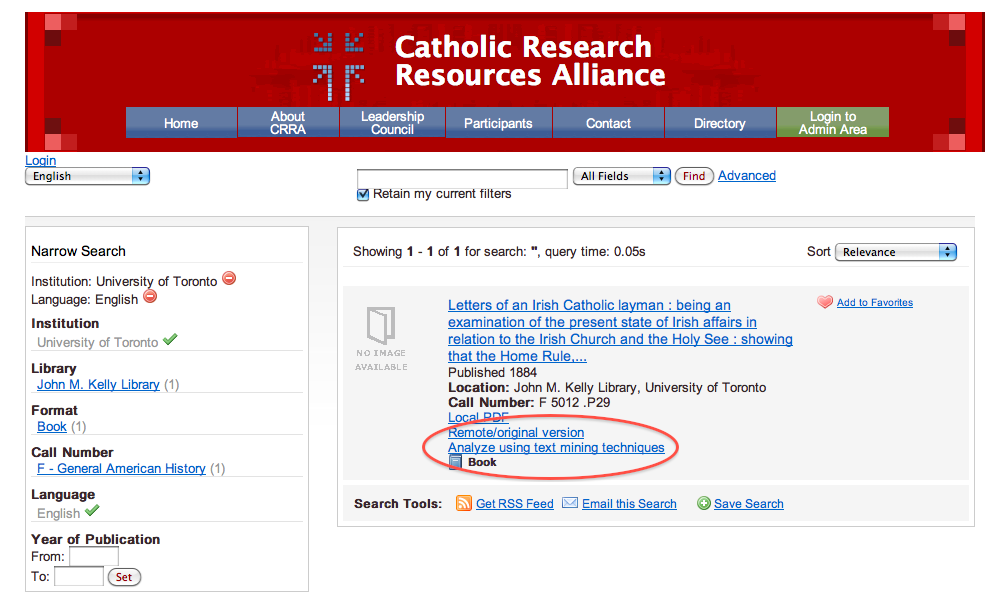Open the All Fields search dropdown
This screenshot has width=999, height=605.
click(x=621, y=175)
